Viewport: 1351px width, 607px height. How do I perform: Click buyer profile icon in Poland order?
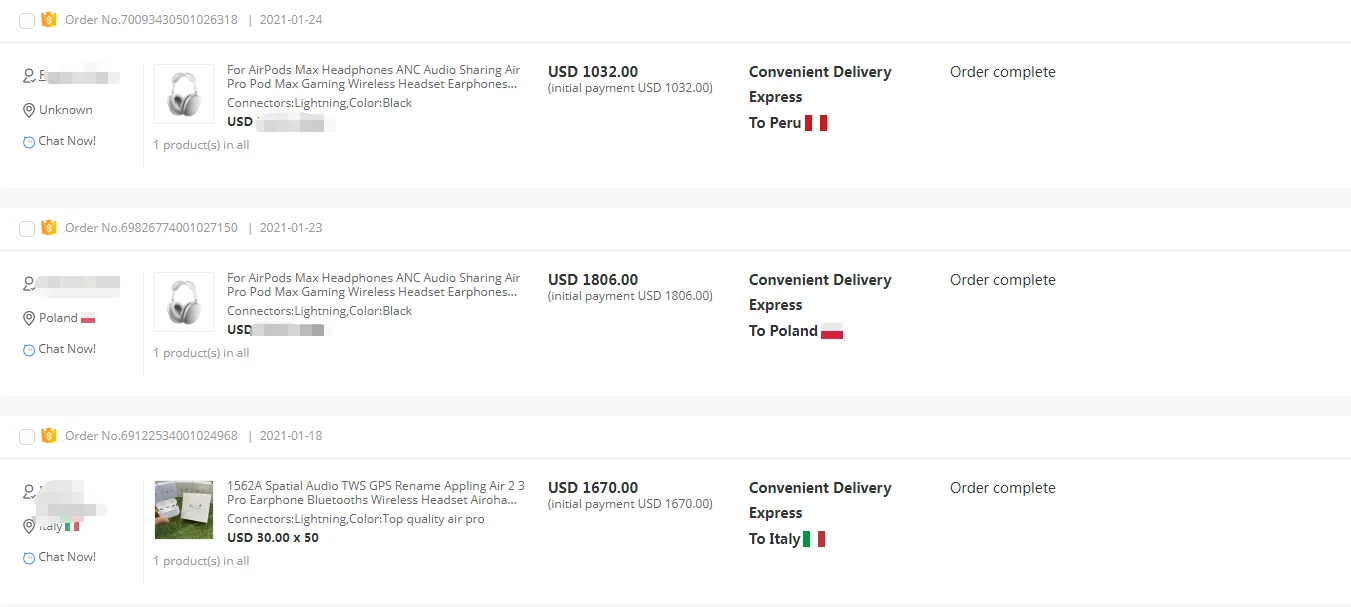[x=29, y=285]
